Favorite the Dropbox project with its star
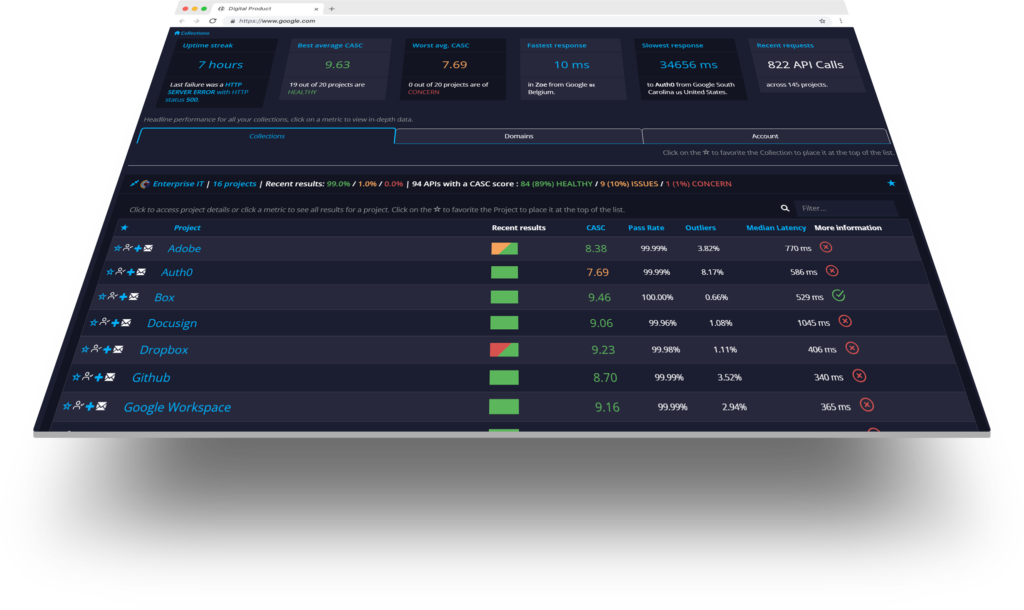Image resolution: width=1024 pixels, height=610 pixels. pos(85,349)
